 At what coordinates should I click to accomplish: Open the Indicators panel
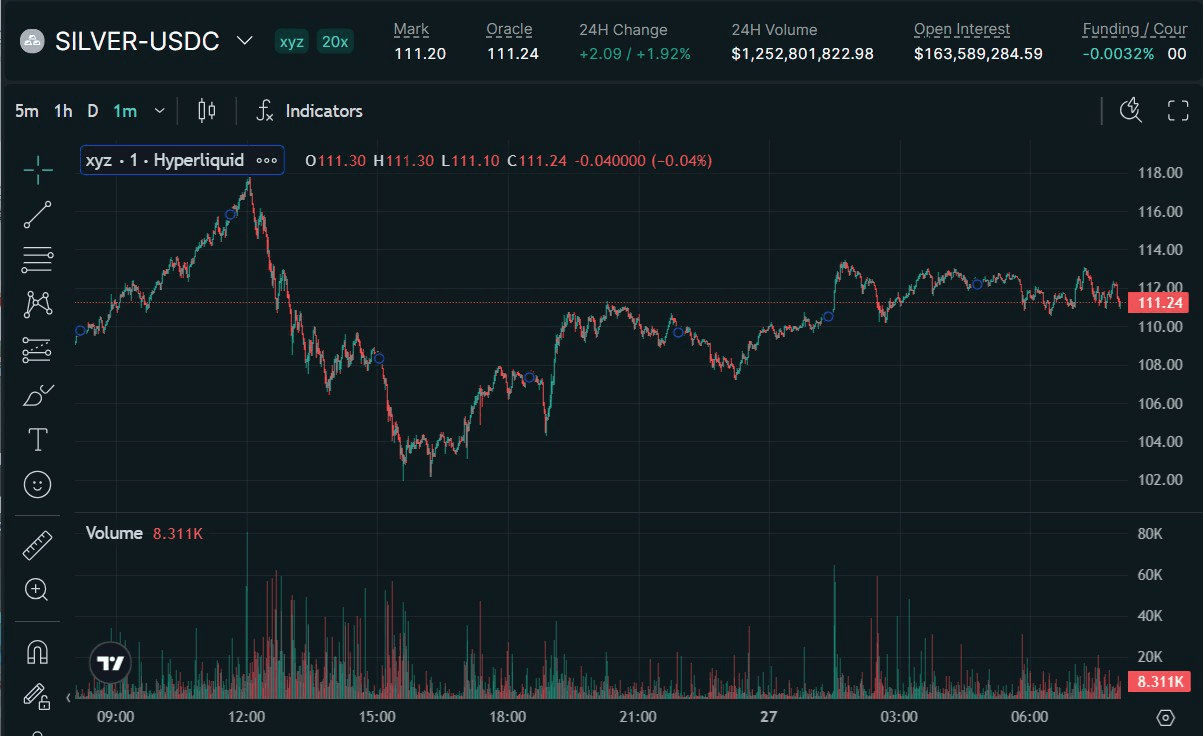310,111
